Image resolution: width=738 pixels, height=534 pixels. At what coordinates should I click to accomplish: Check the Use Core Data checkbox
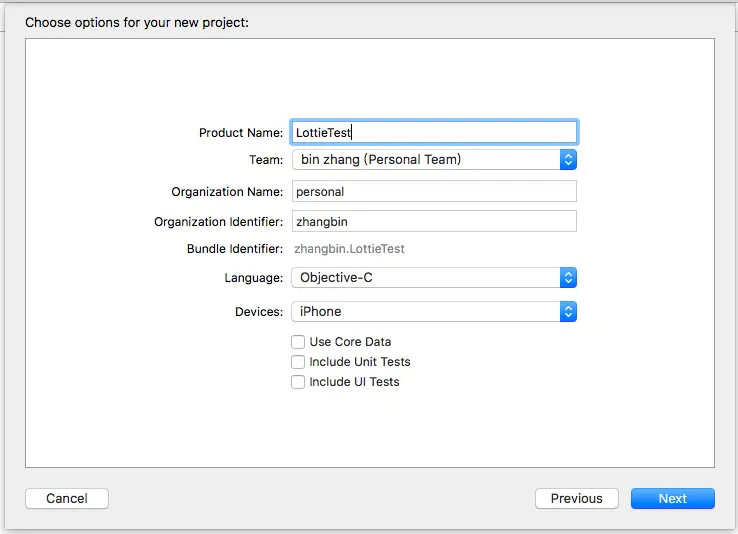pyautogui.click(x=298, y=342)
